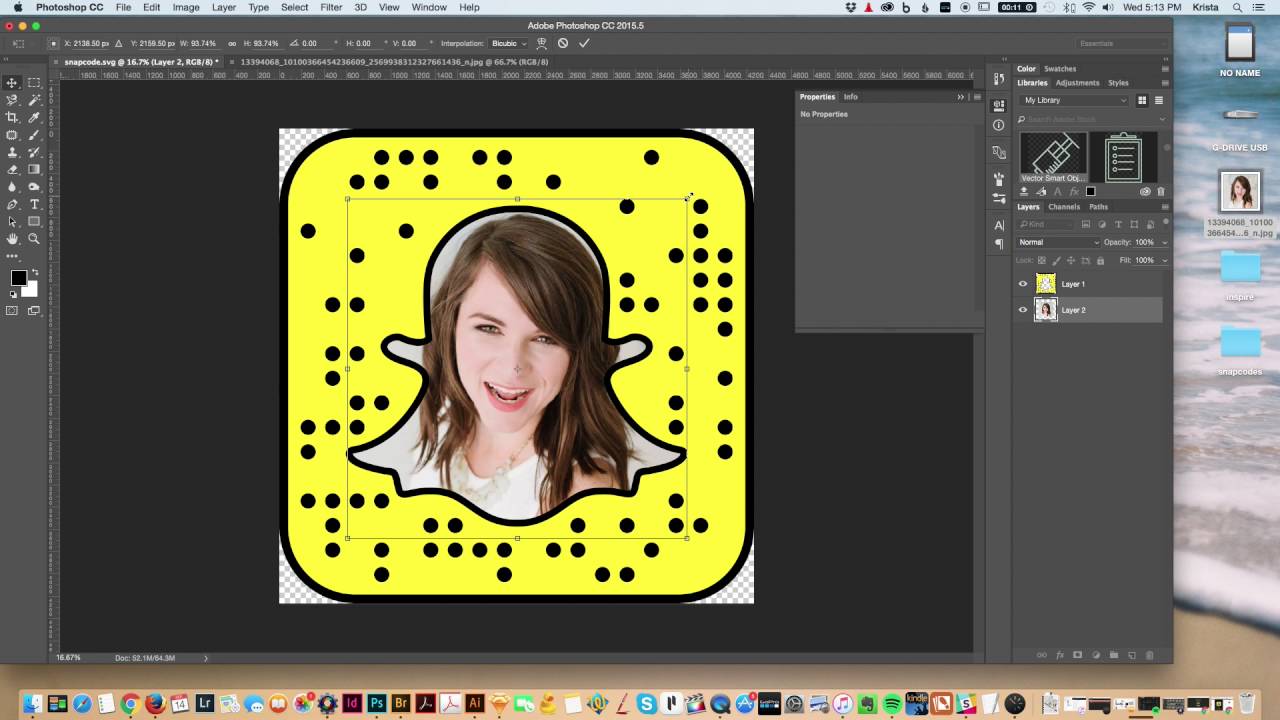Click Vector Smart Object library thumbnail
The height and width of the screenshot is (720, 1280).
[x=1053, y=158]
